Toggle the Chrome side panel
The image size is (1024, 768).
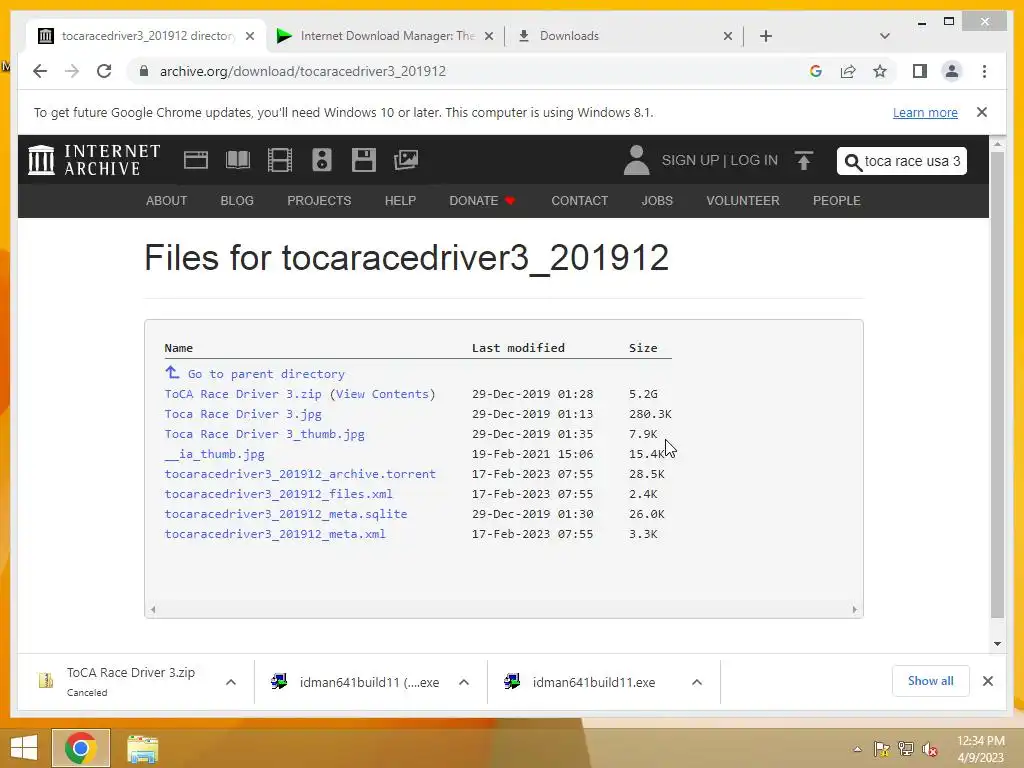pos(920,71)
